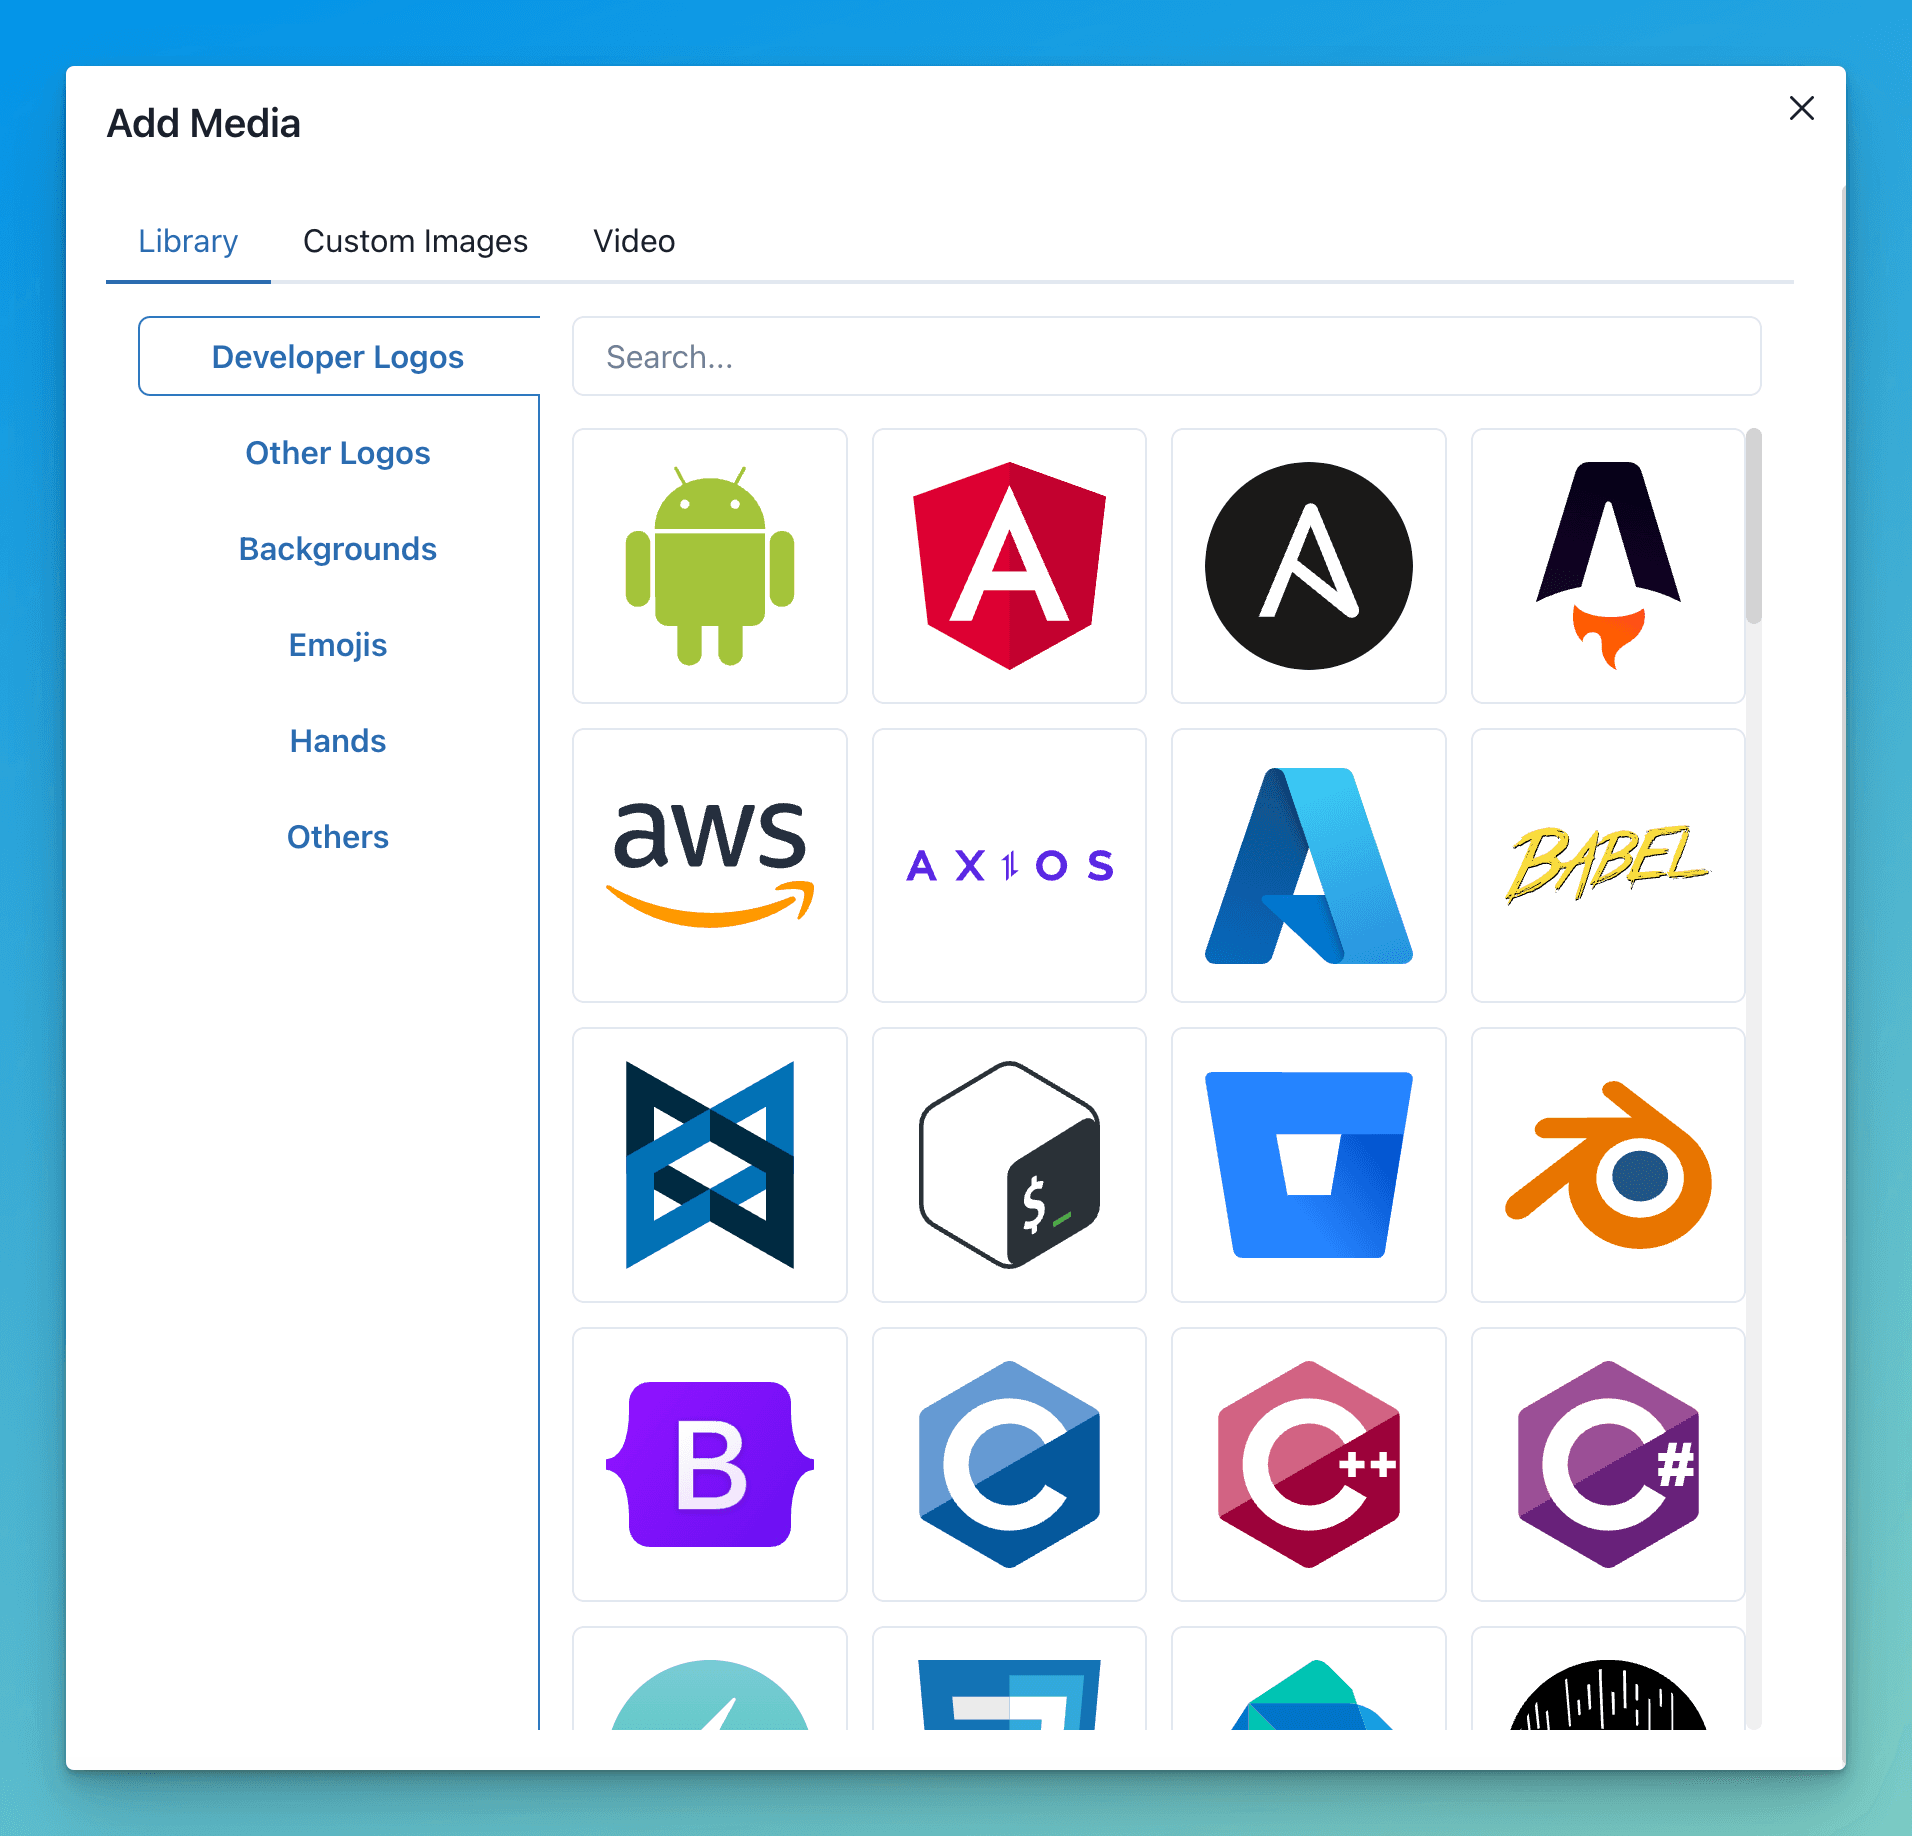This screenshot has height=1836, width=1912.
Task: Switch to the Video tab
Action: pyautogui.click(x=634, y=241)
